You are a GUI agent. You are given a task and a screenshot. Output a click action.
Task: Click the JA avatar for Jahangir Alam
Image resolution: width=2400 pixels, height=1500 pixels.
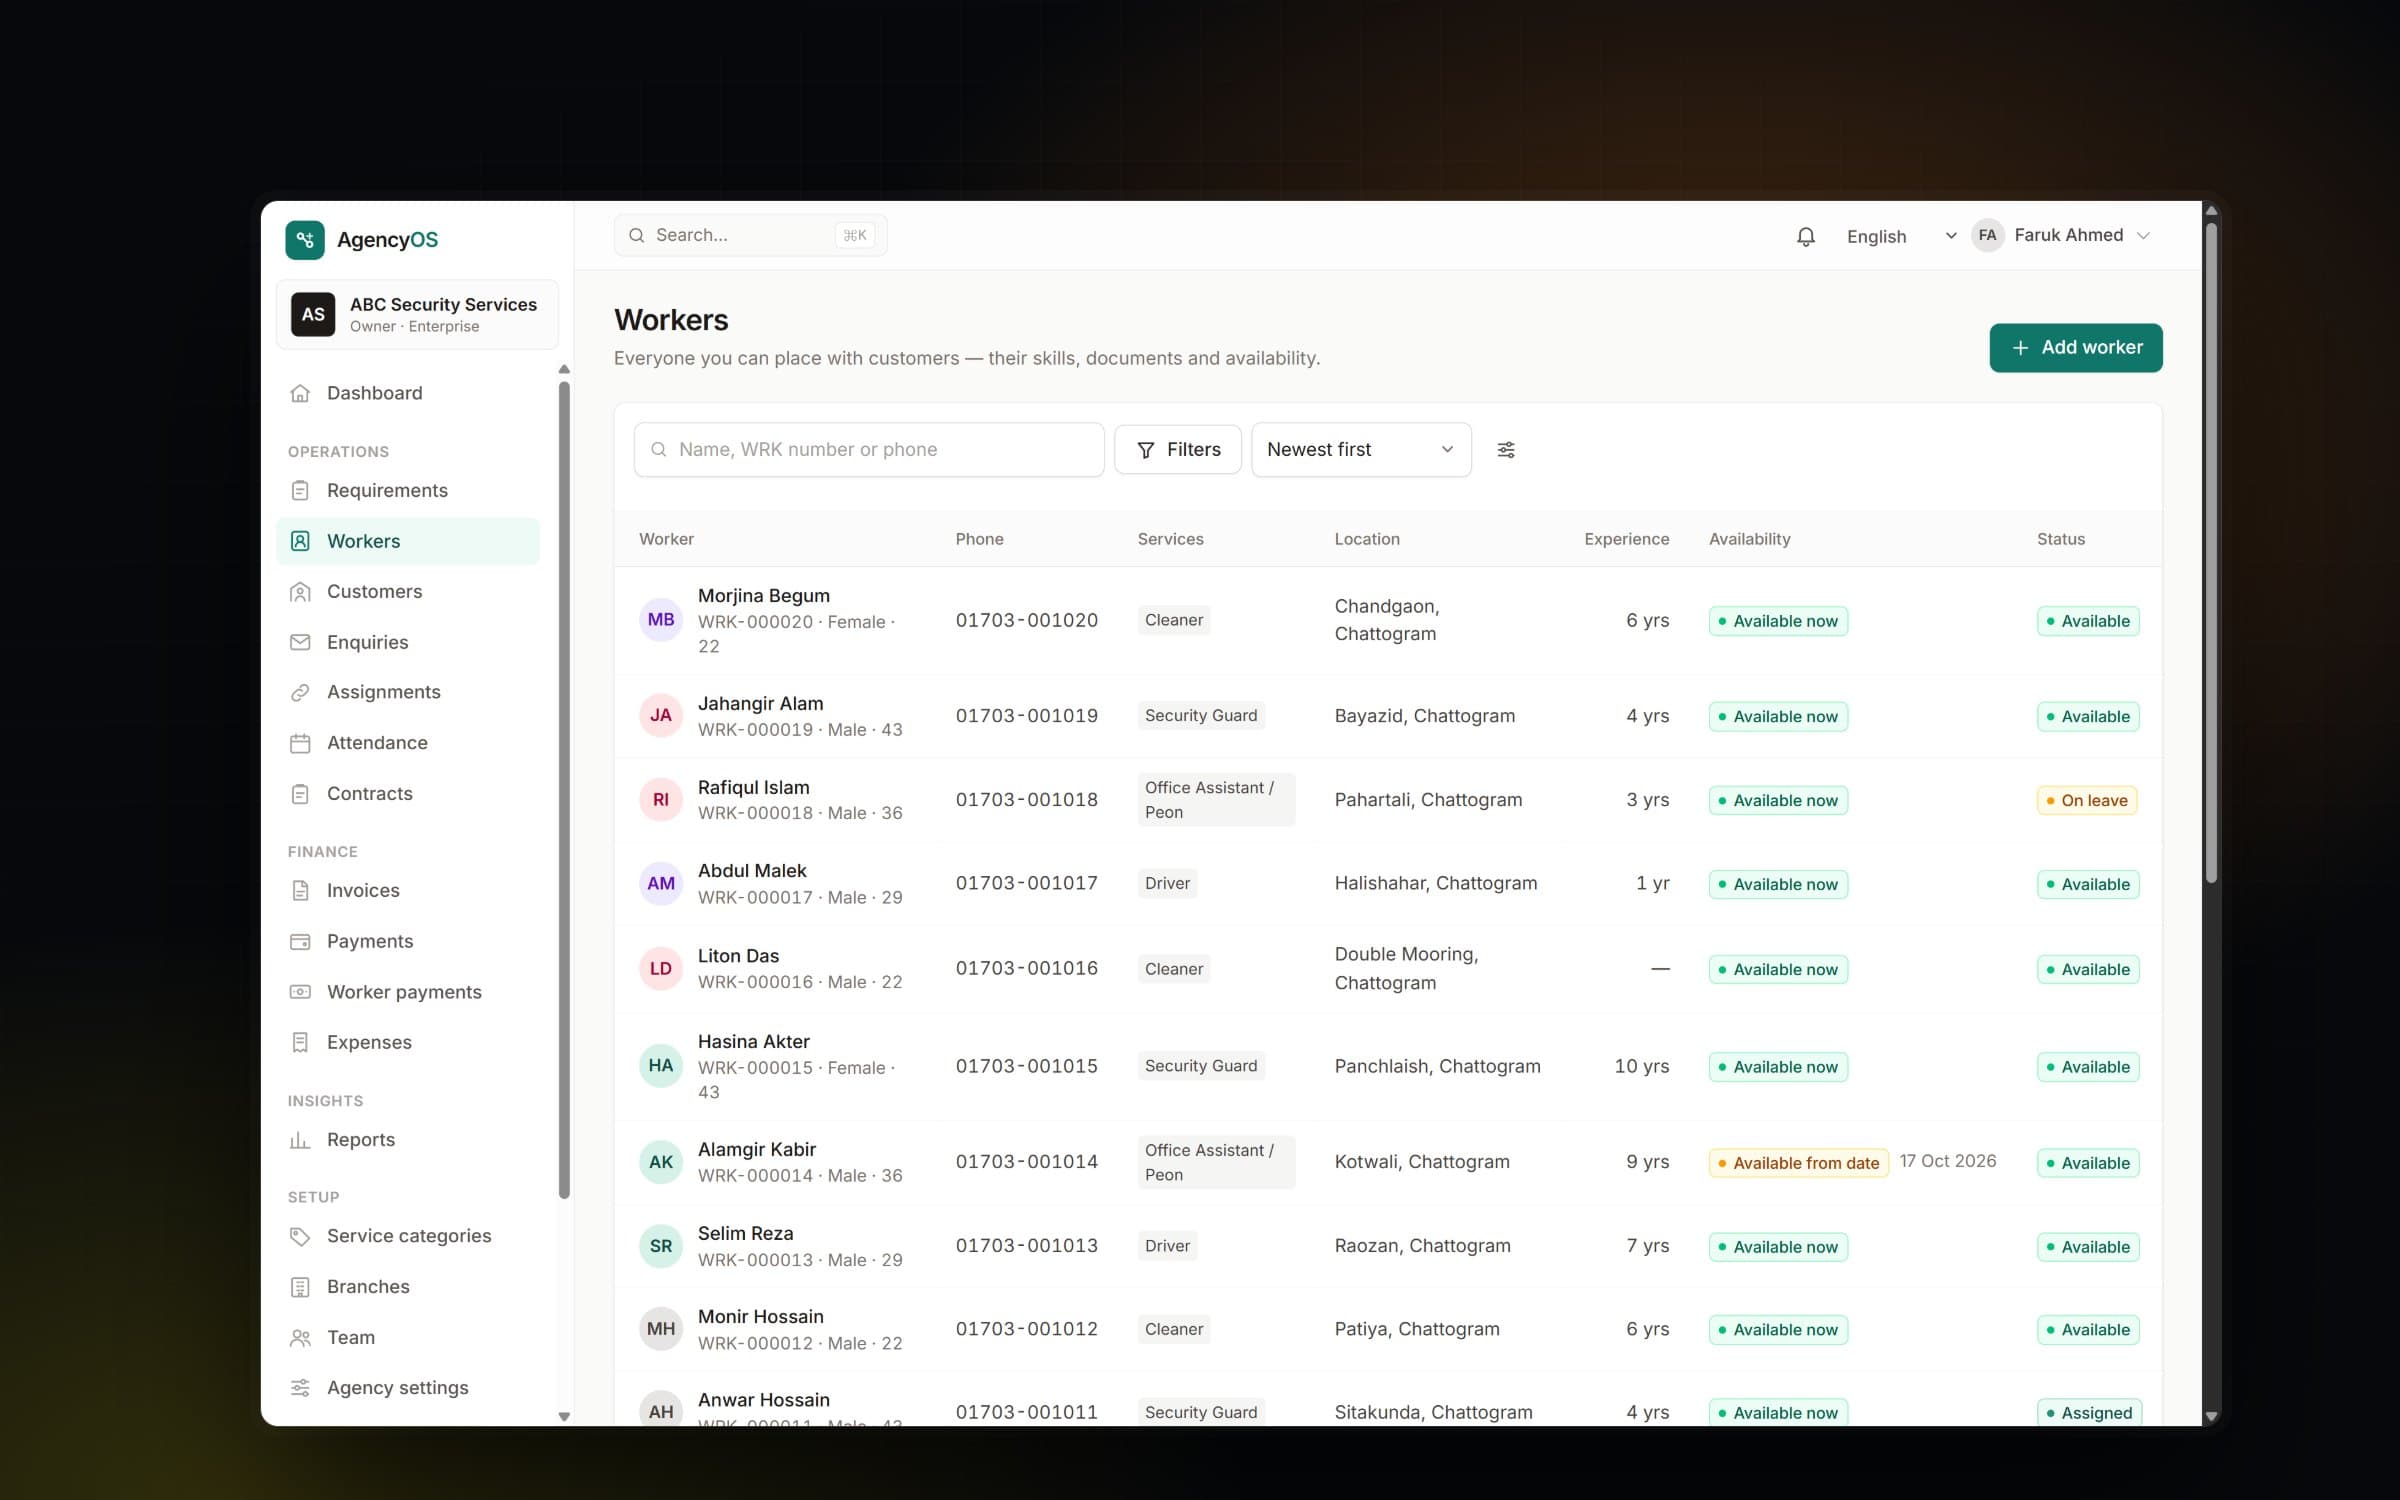pyautogui.click(x=661, y=716)
